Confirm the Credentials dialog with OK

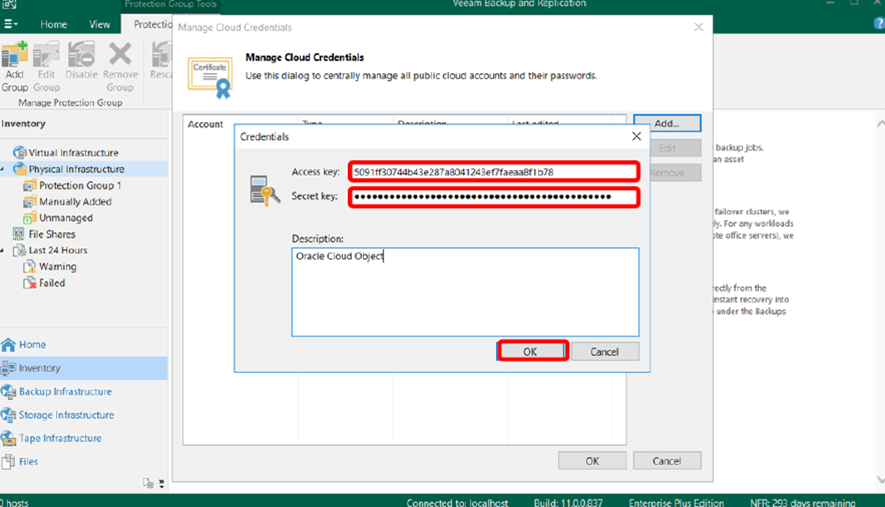(532, 351)
